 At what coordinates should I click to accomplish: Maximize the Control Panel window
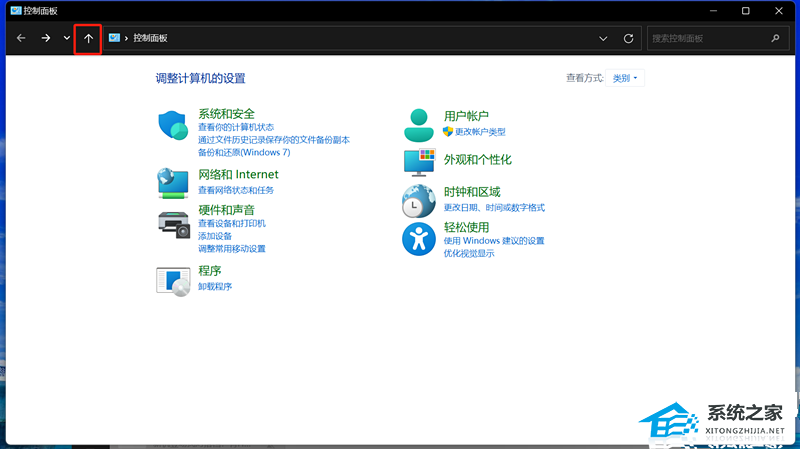point(745,11)
